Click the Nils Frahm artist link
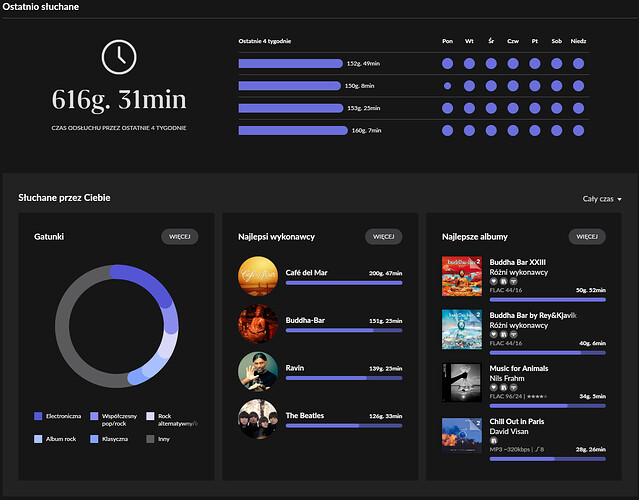This screenshot has width=639, height=500. coord(507,378)
